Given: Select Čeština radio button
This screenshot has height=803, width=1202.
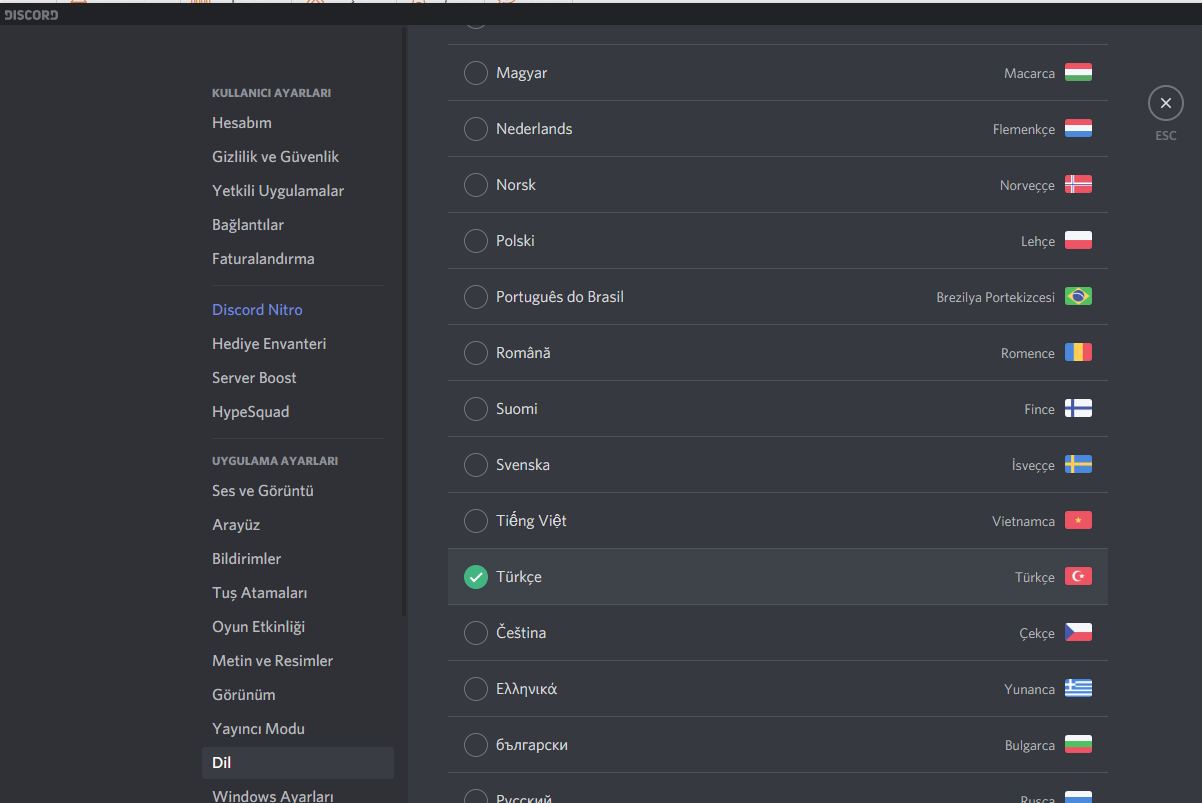Looking at the screenshot, I should [476, 633].
